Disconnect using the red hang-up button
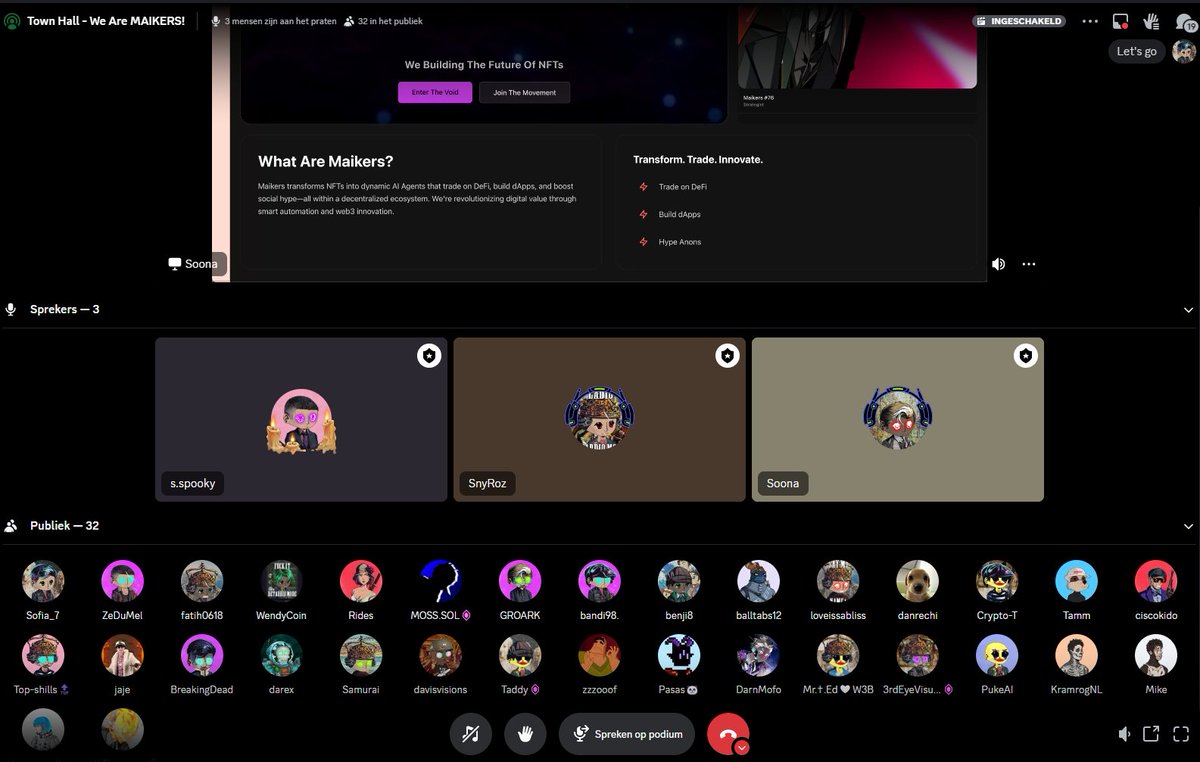 click(728, 734)
